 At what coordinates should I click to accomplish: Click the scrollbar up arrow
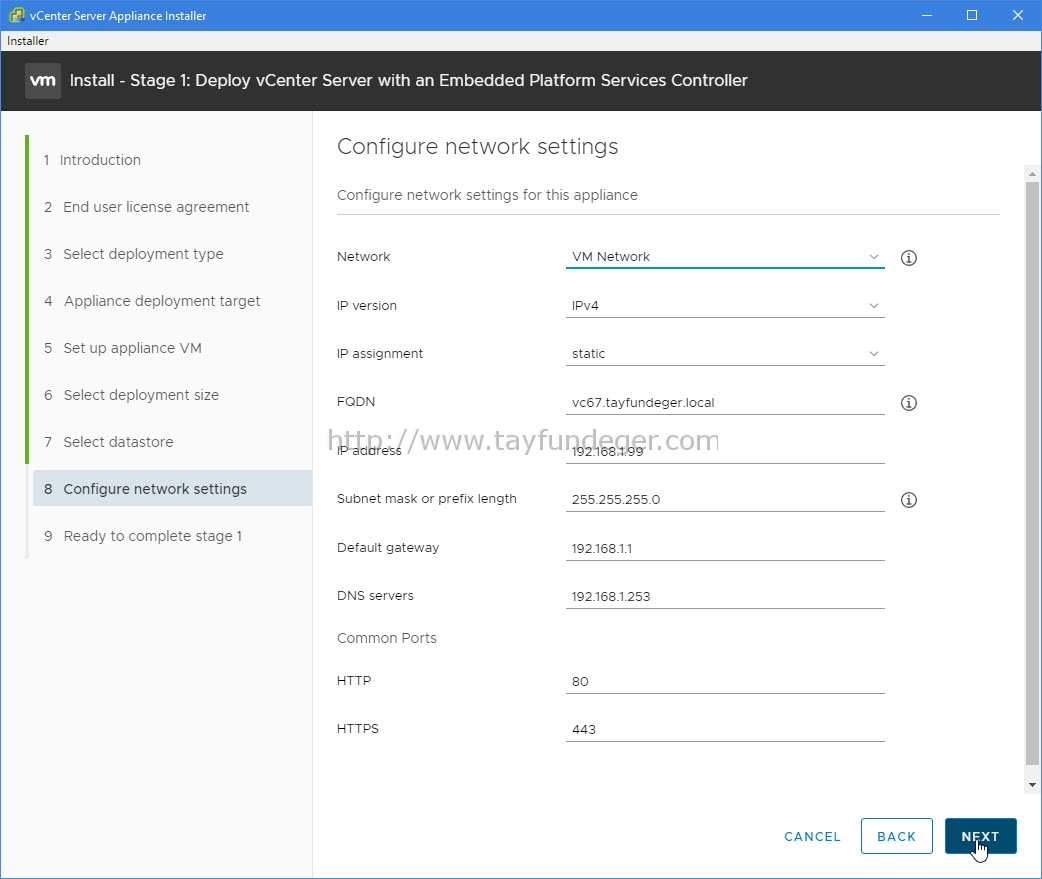click(1032, 174)
